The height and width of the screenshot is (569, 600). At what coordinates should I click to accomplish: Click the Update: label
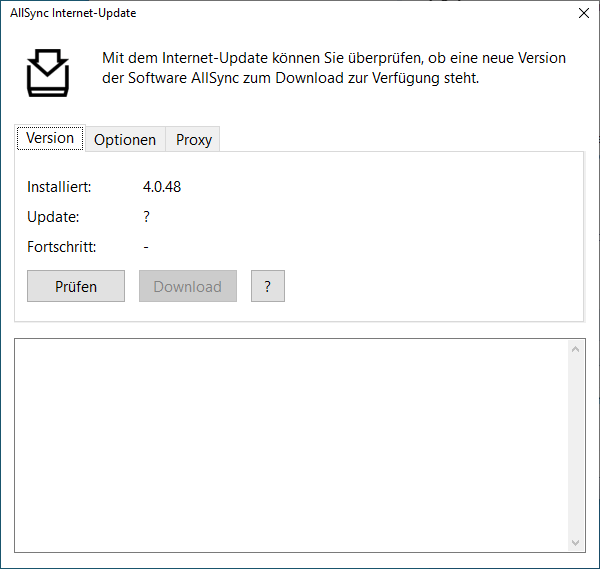point(53,217)
